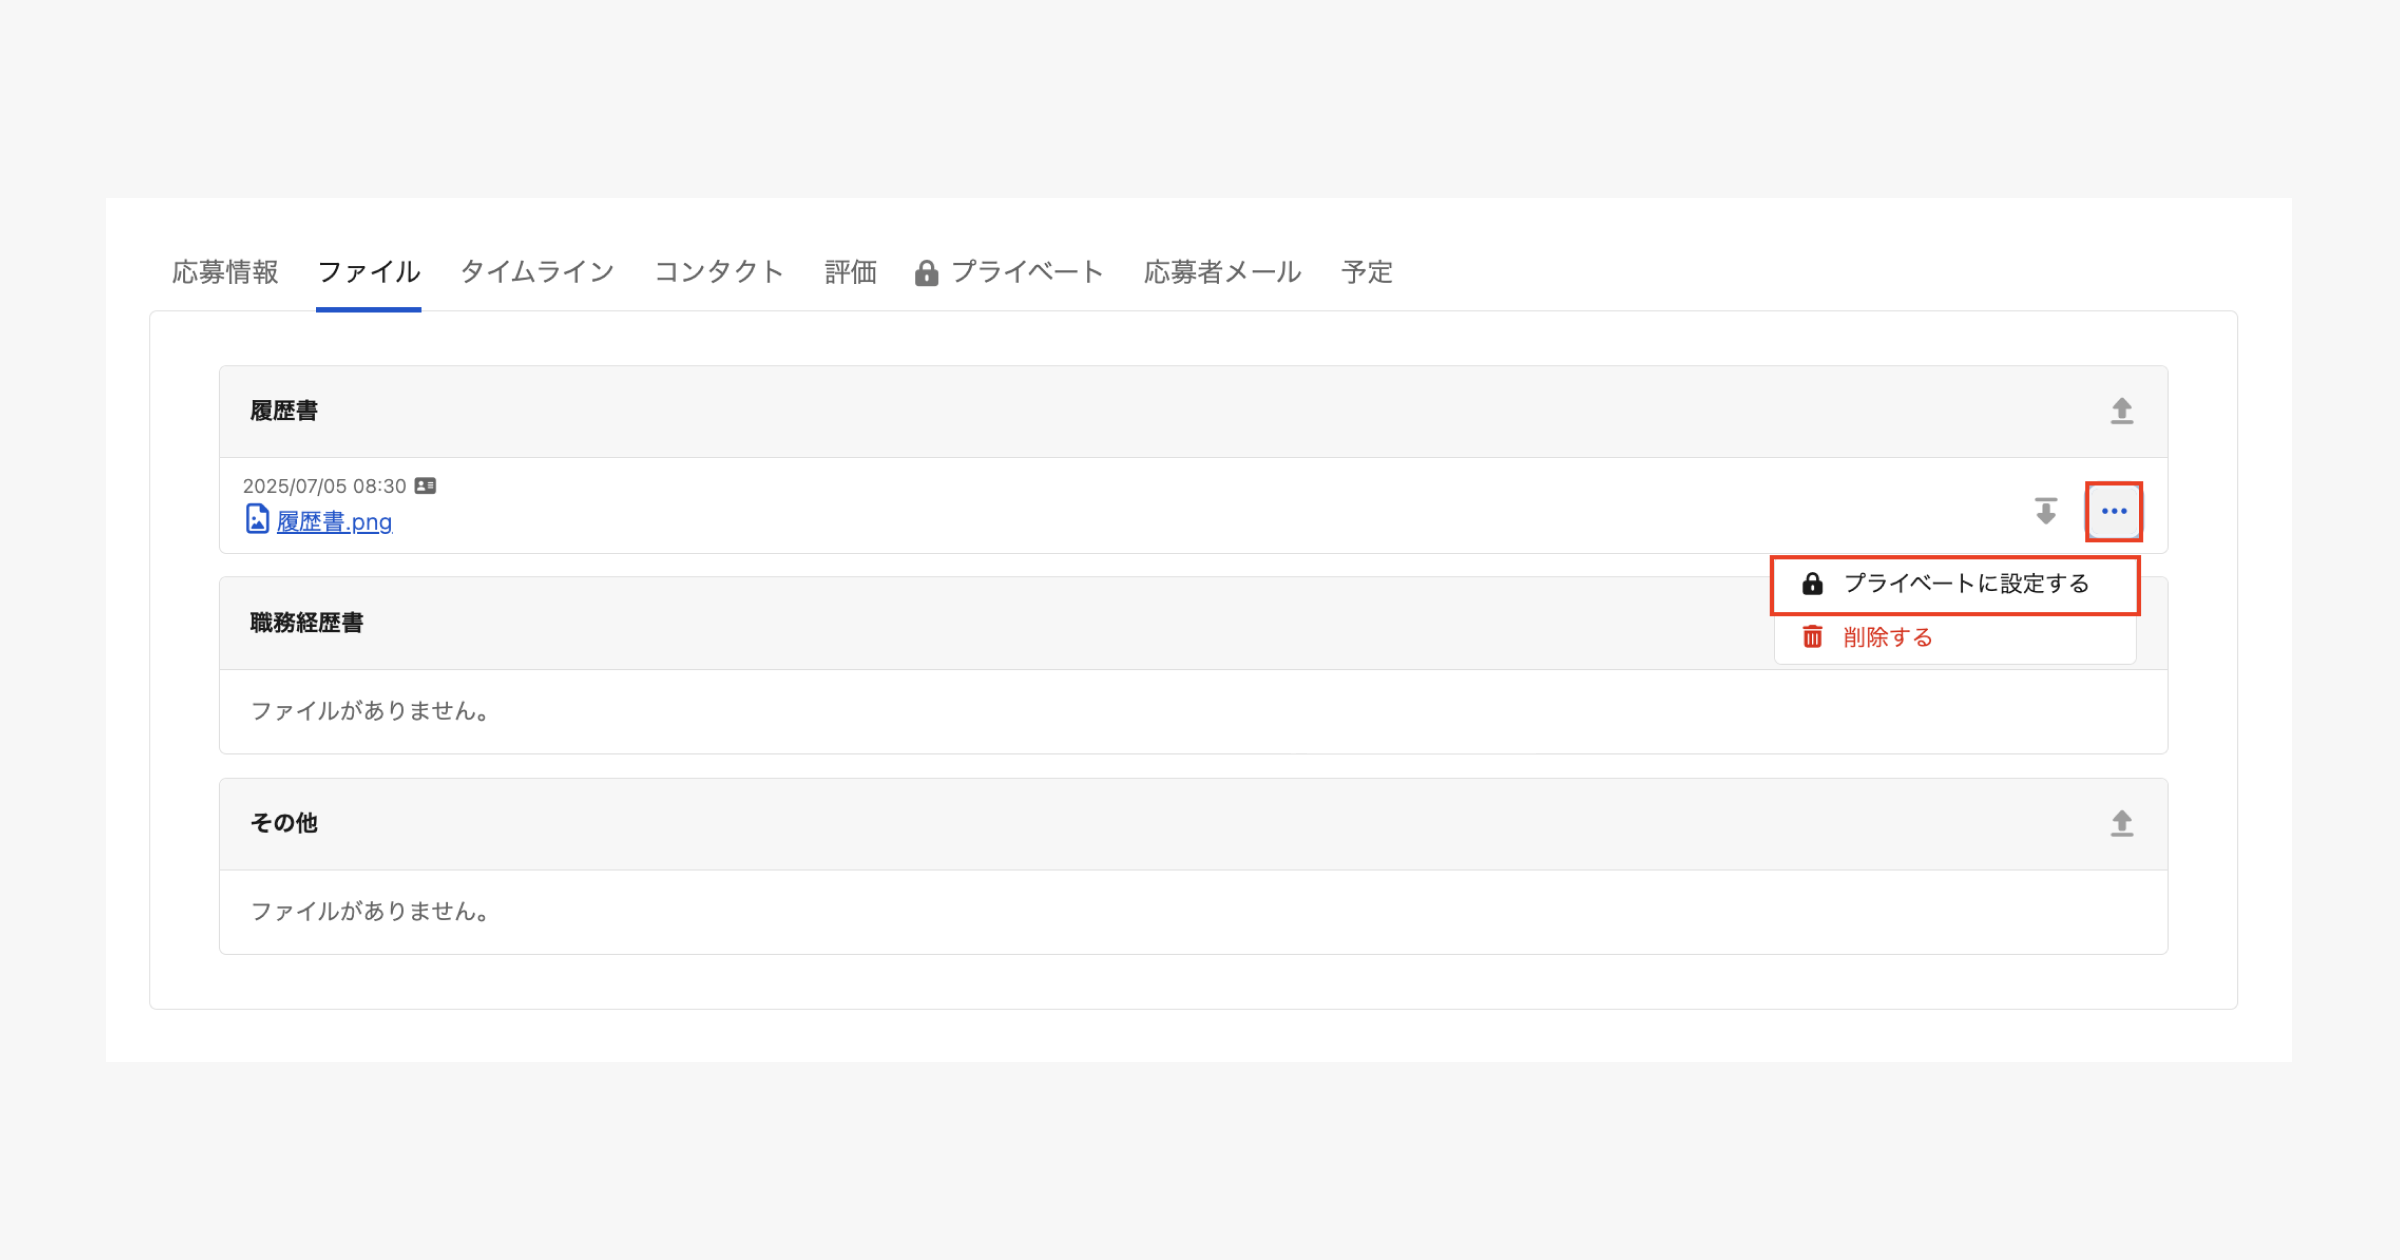Image resolution: width=2400 pixels, height=1260 pixels.
Task: Show the 予定 tab
Action: [x=1366, y=272]
